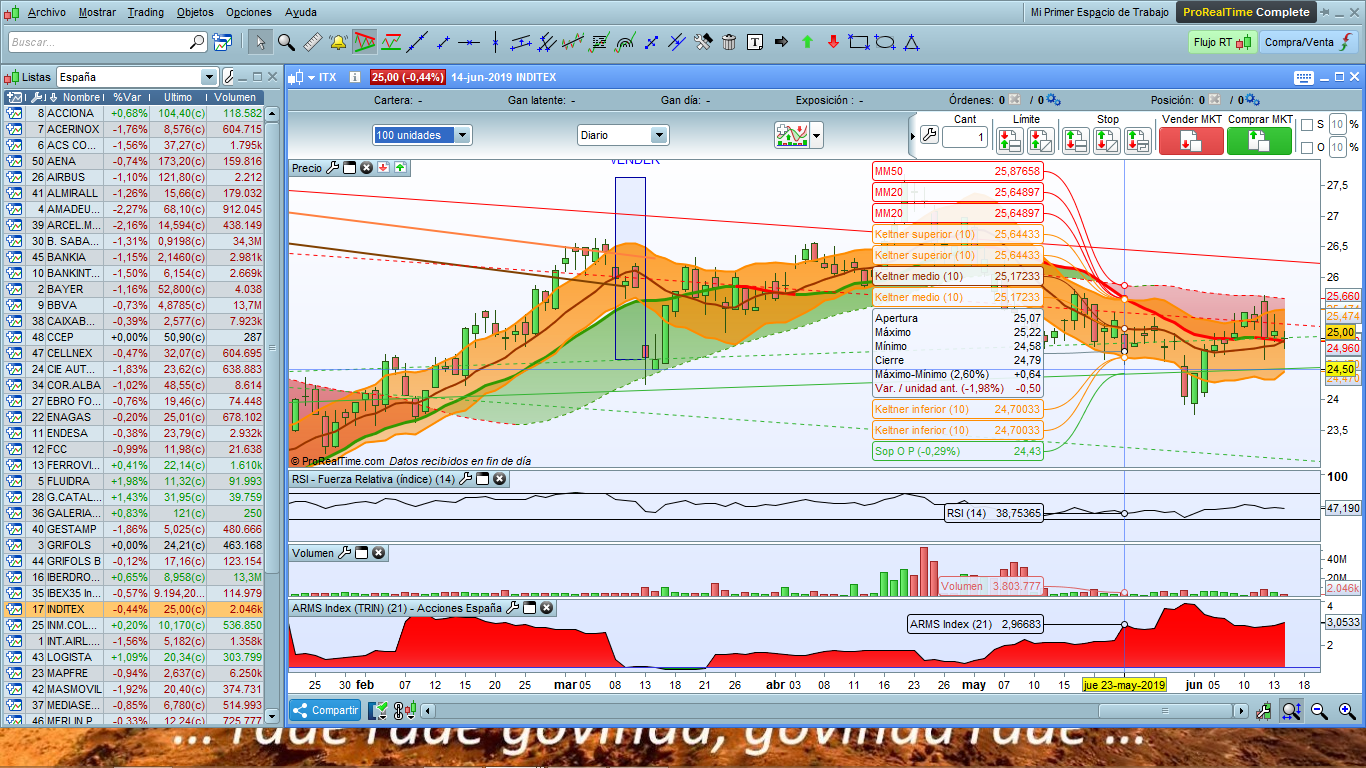The width and height of the screenshot is (1366, 768).
Task: Select the ruler measurement tool
Action: point(312,42)
